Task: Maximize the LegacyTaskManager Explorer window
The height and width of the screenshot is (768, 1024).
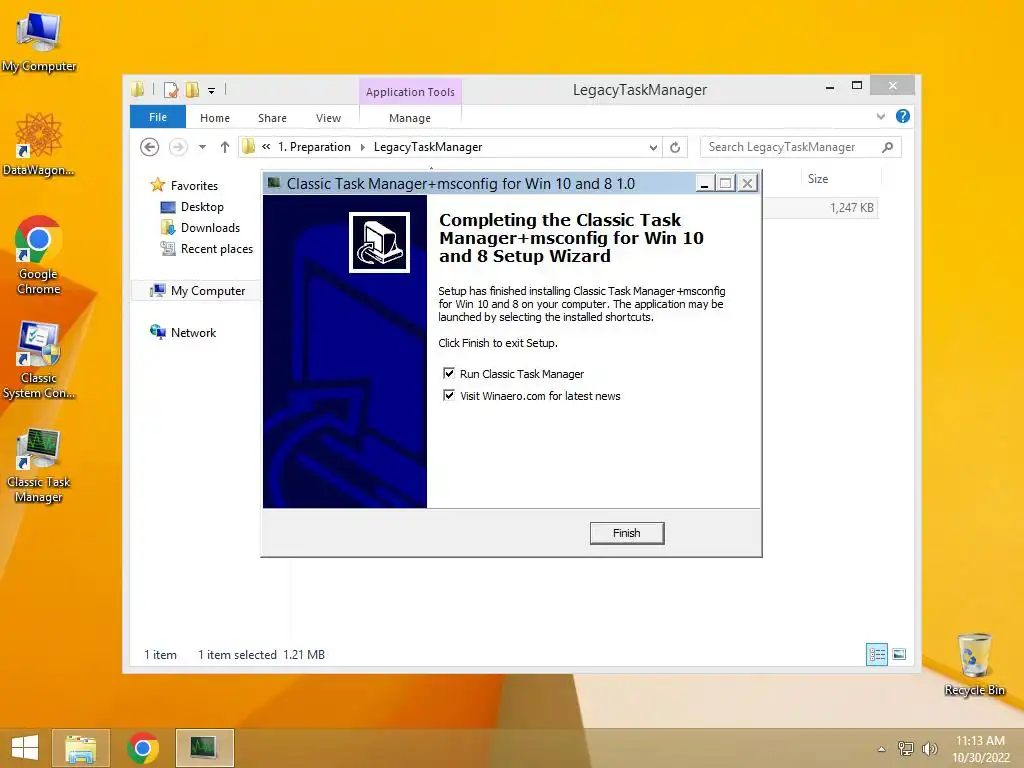Action: pos(857,86)
